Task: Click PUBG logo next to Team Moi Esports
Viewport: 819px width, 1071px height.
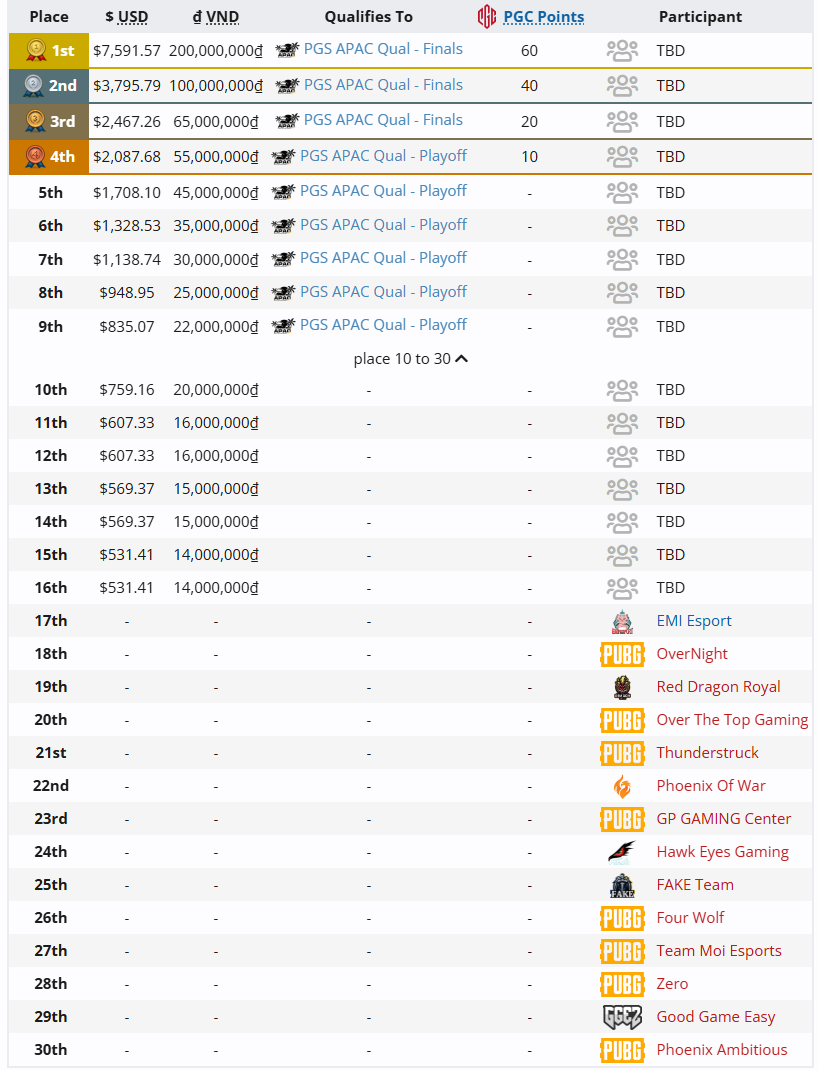Action: 622,951
